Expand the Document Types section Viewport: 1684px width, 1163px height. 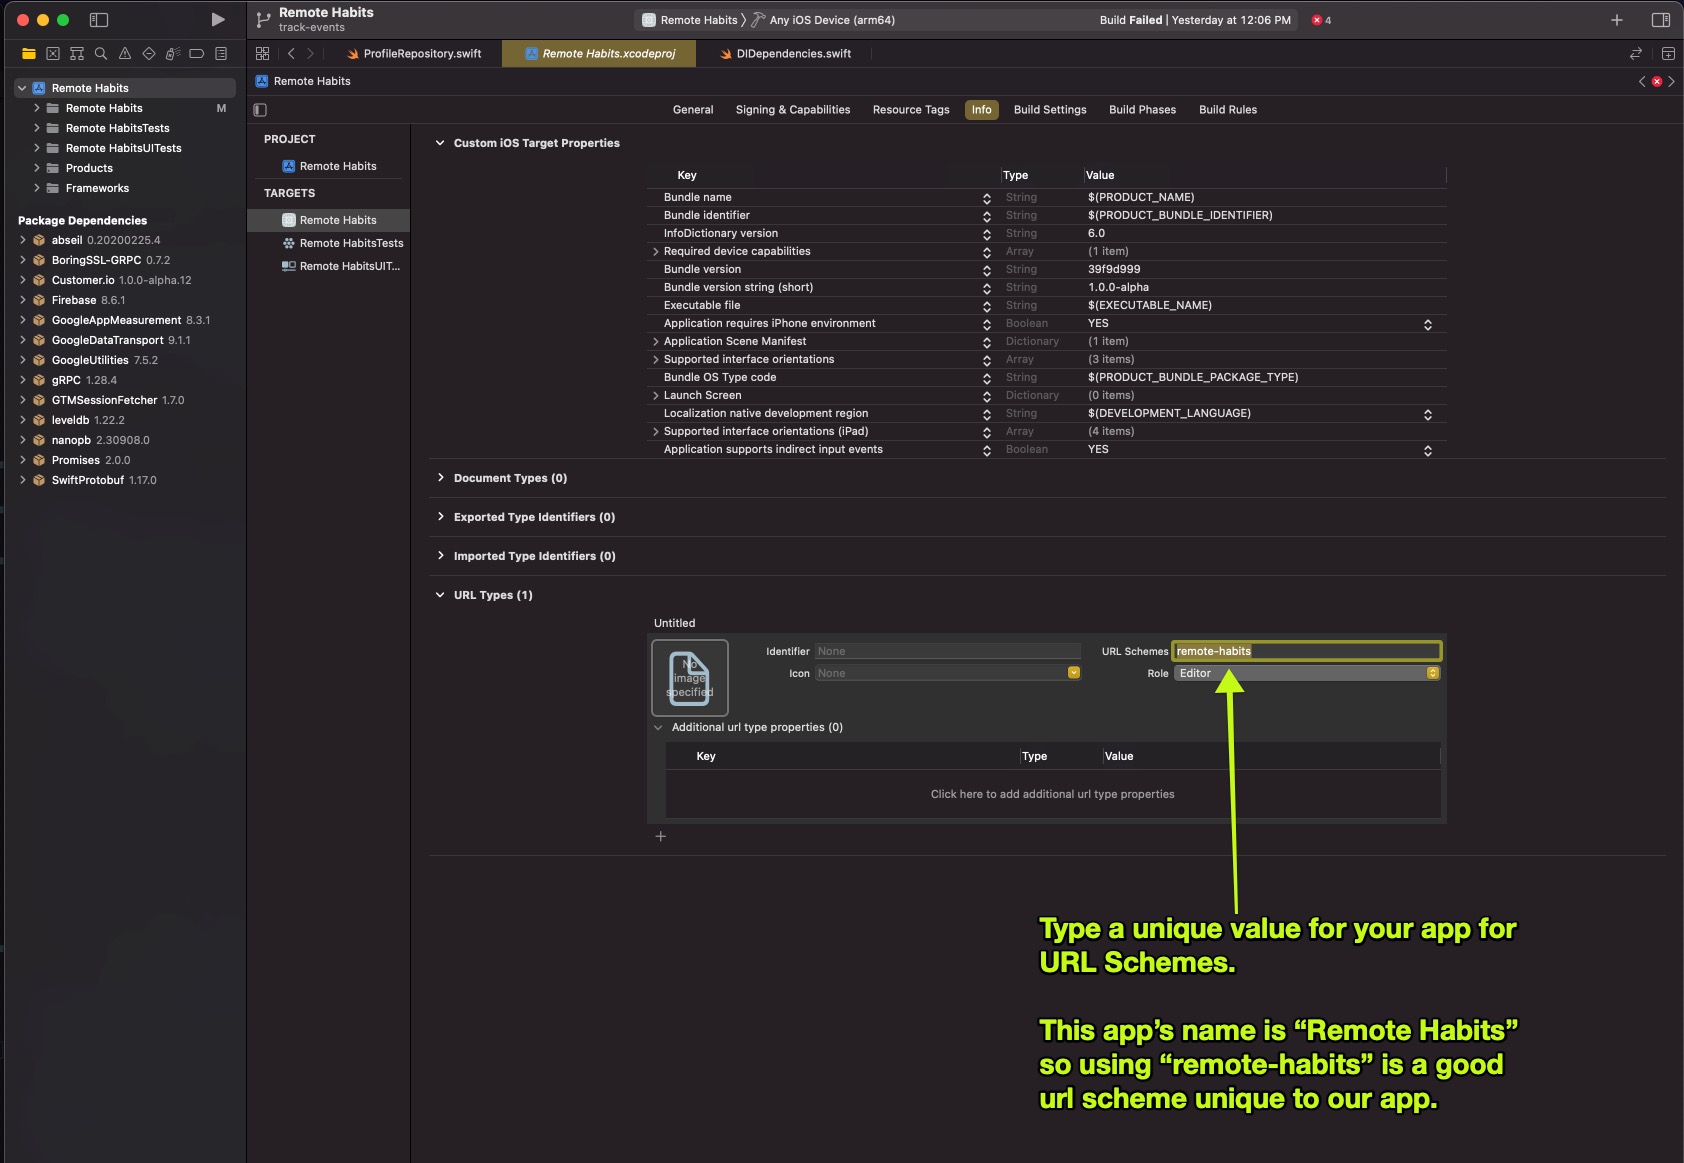point(440,478)
